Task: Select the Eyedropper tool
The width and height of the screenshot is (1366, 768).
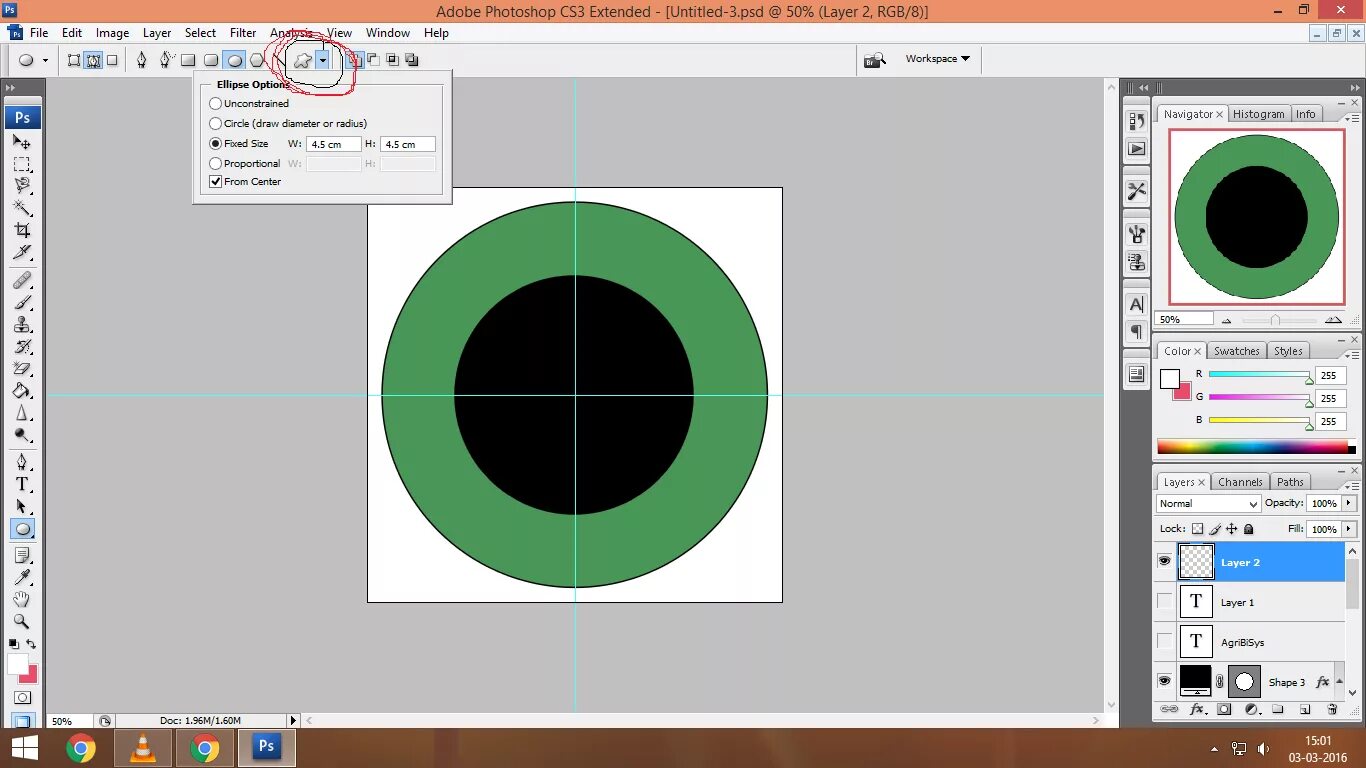Action: 22,577
